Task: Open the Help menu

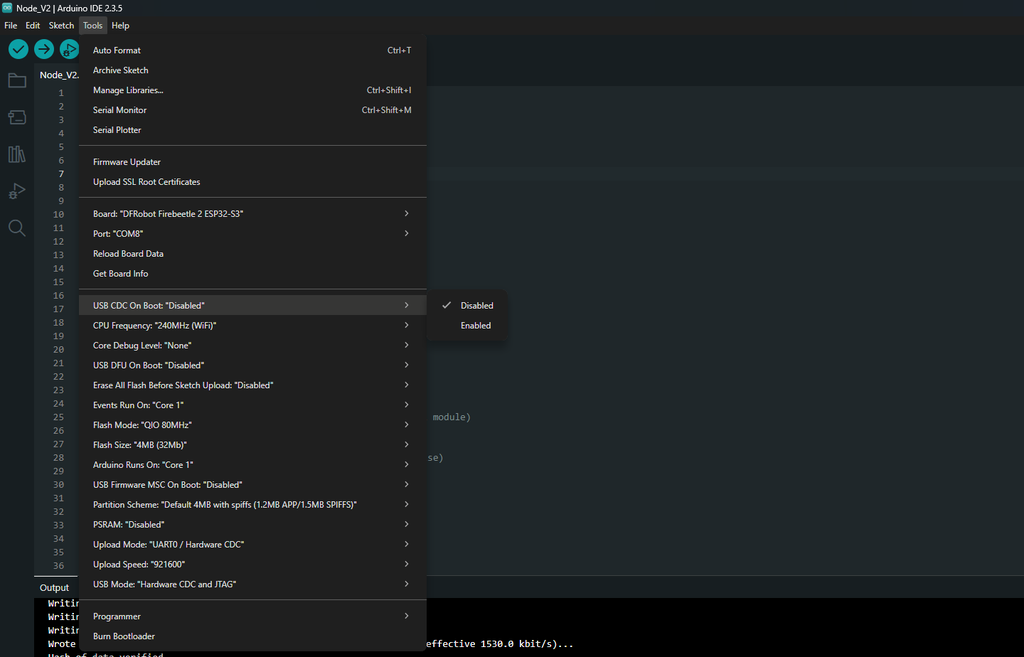Action: pyautogui.click(x=120, y=25)
